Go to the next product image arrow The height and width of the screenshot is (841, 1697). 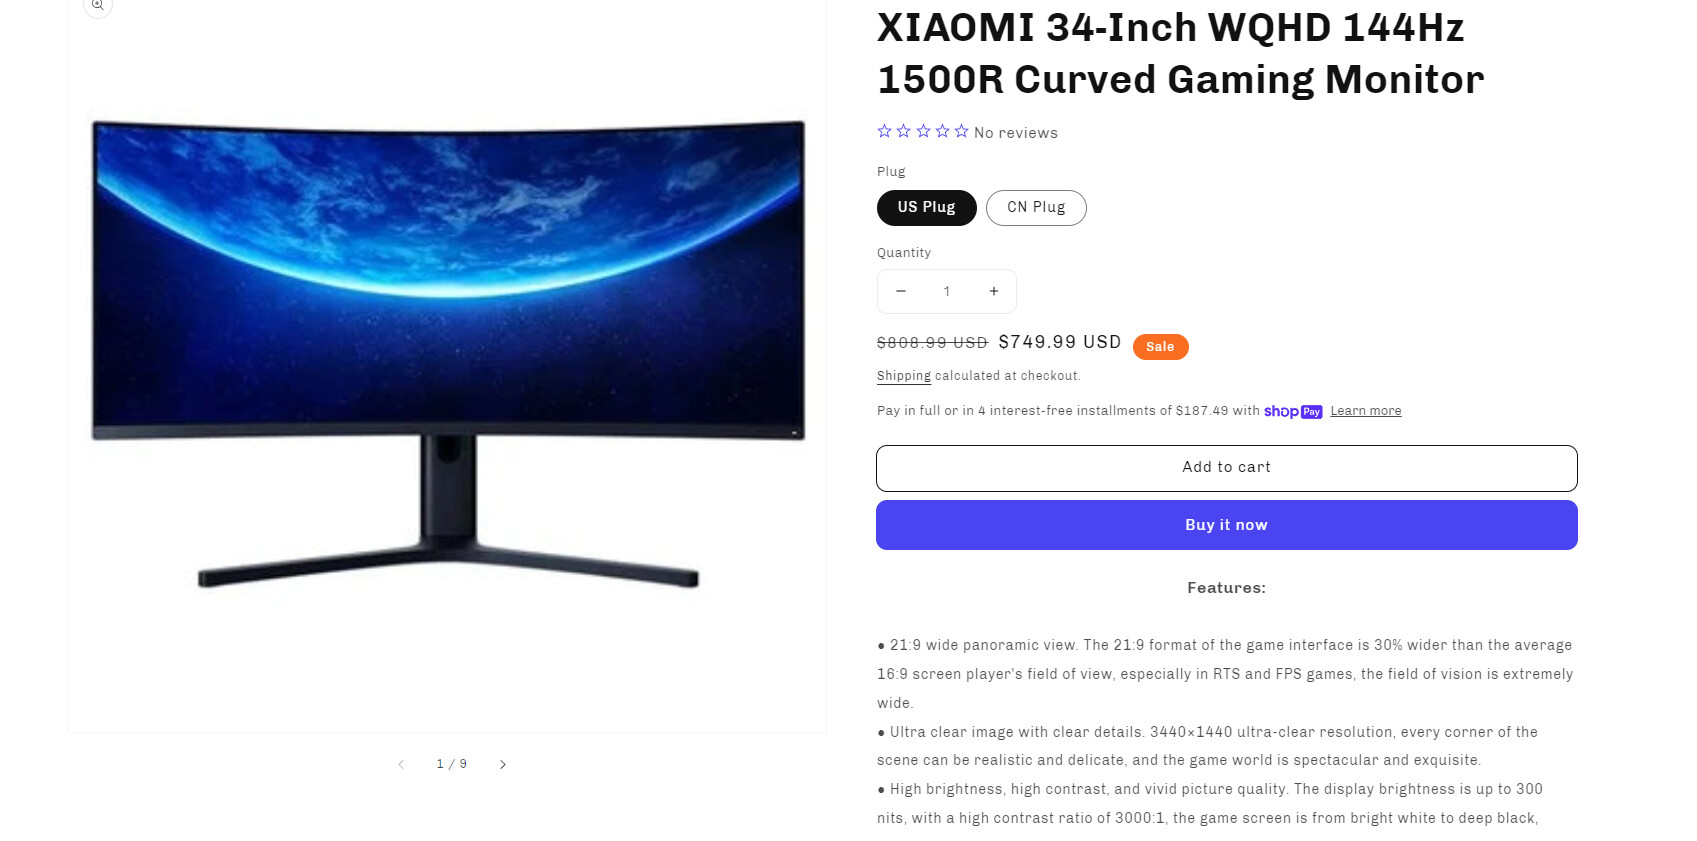tap(503, 764)
